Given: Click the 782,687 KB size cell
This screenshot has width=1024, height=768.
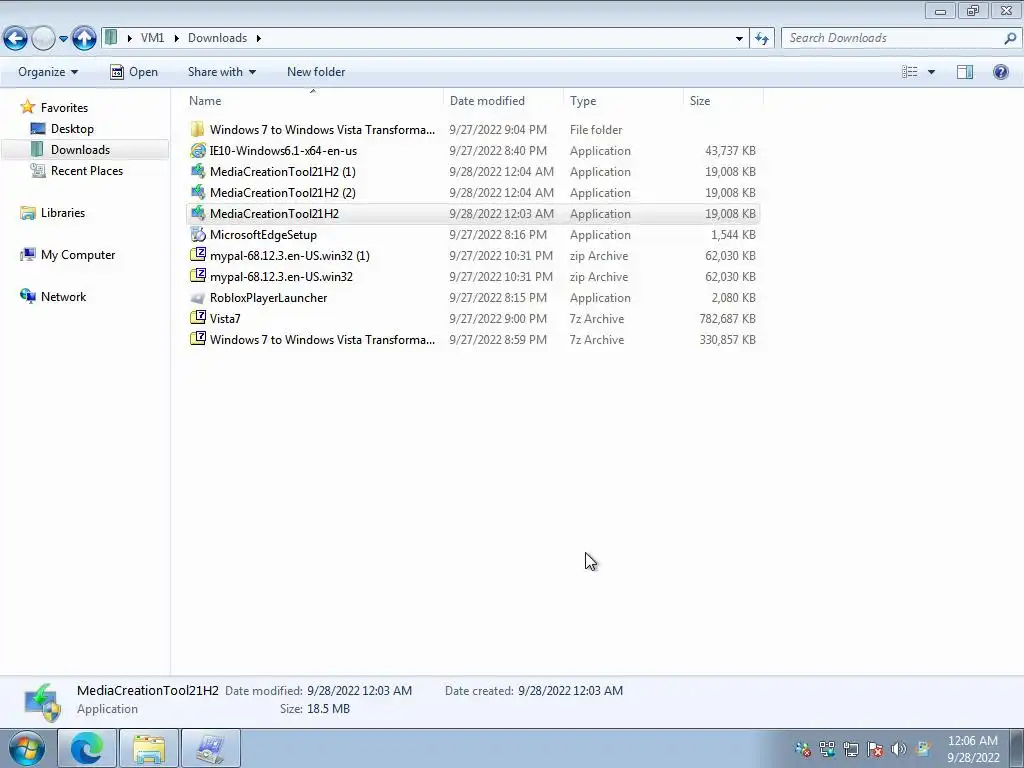Looking at the screenshot, I should (728, 319).
